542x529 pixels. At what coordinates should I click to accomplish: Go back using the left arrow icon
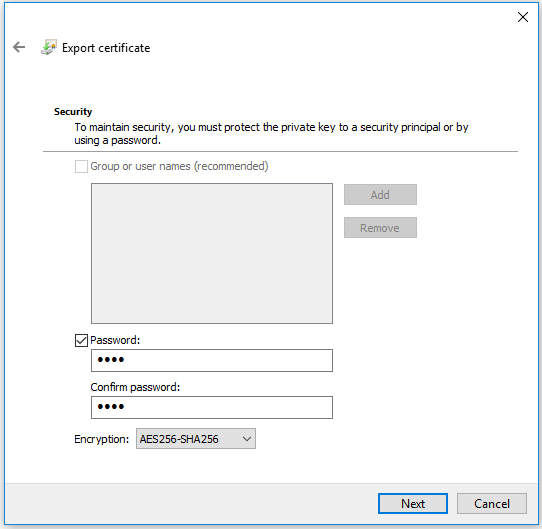point(19,47)
